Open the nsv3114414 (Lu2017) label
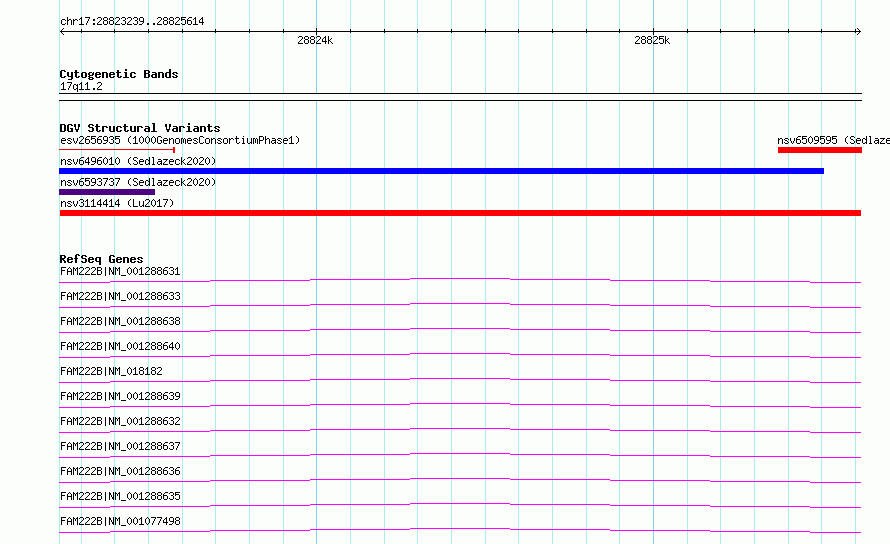This screenshot has width=890, height=544. click(x=117, y=203)
